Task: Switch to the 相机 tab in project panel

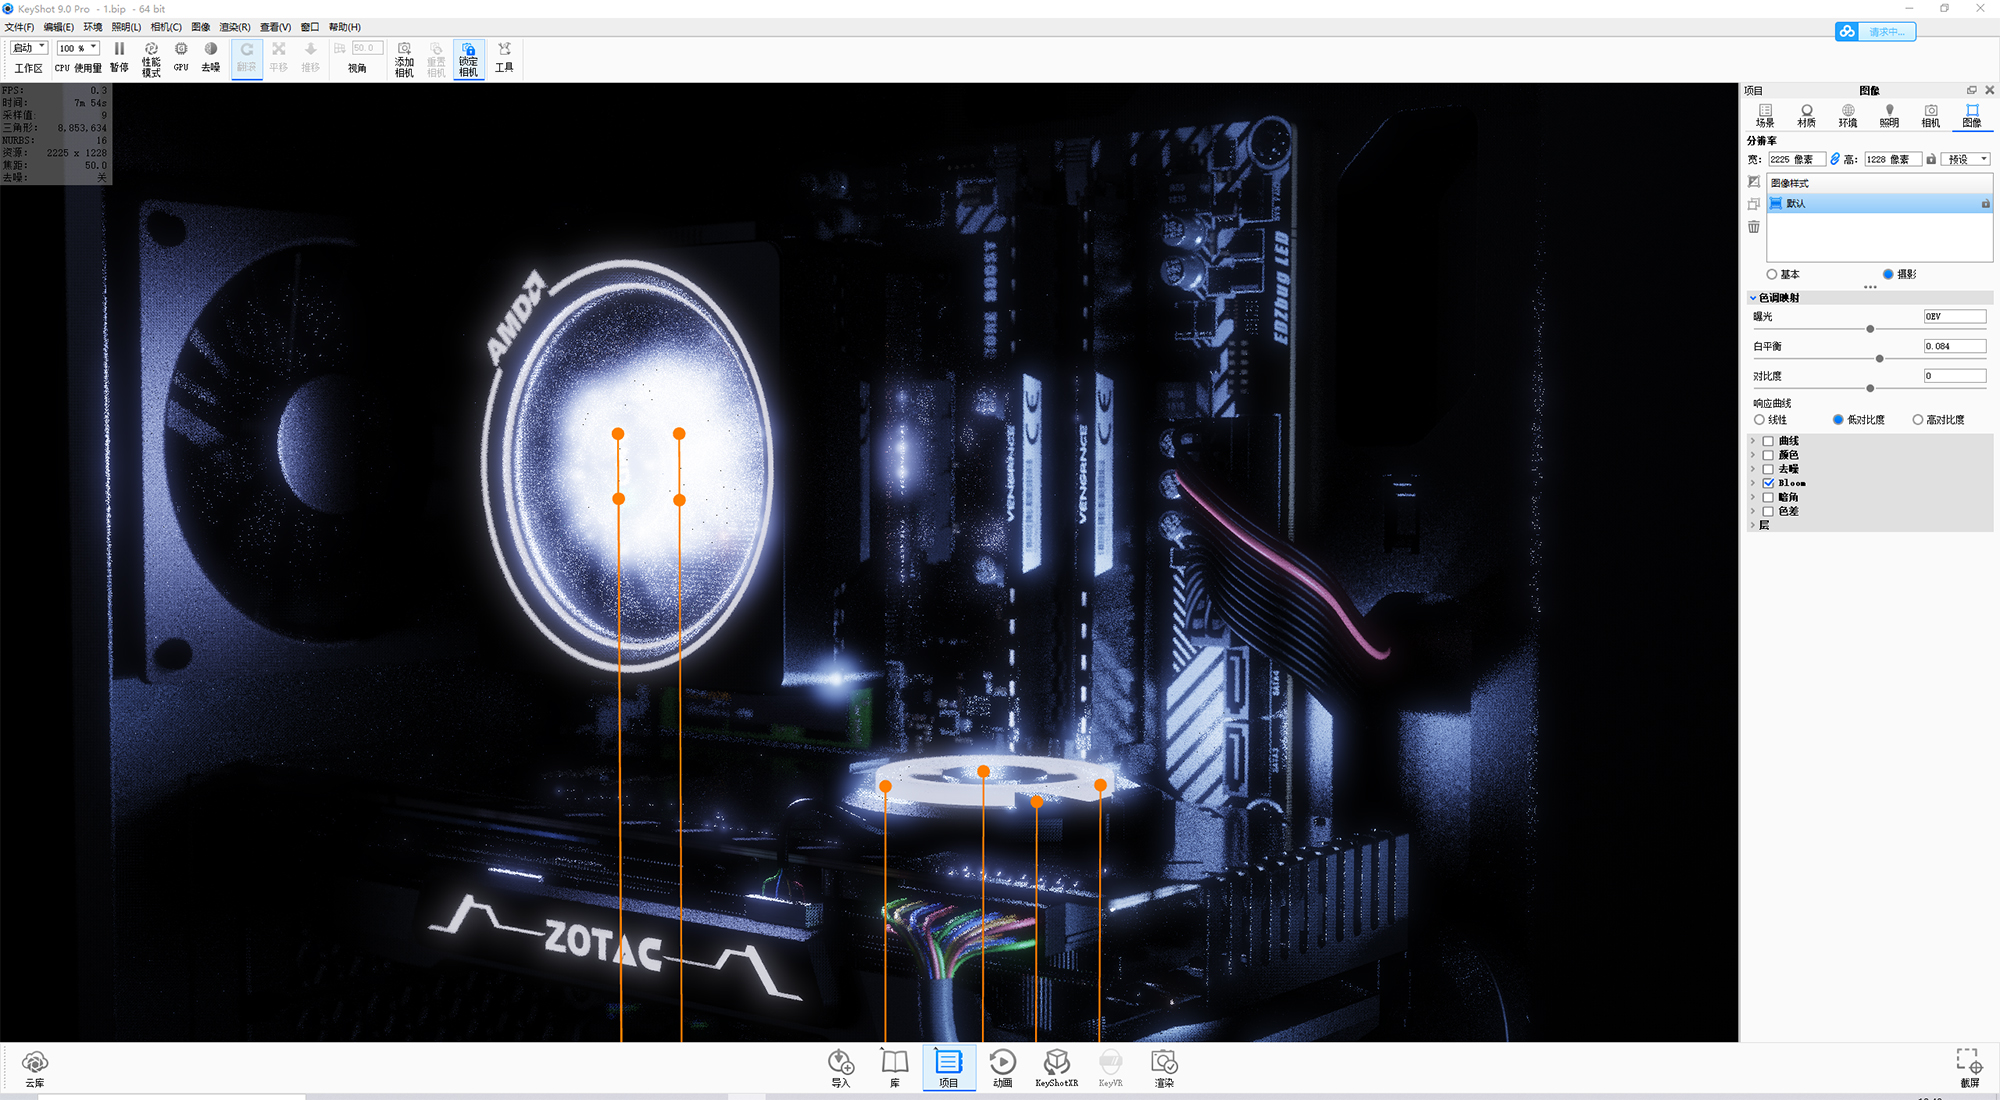Action: pos(1930,114)
